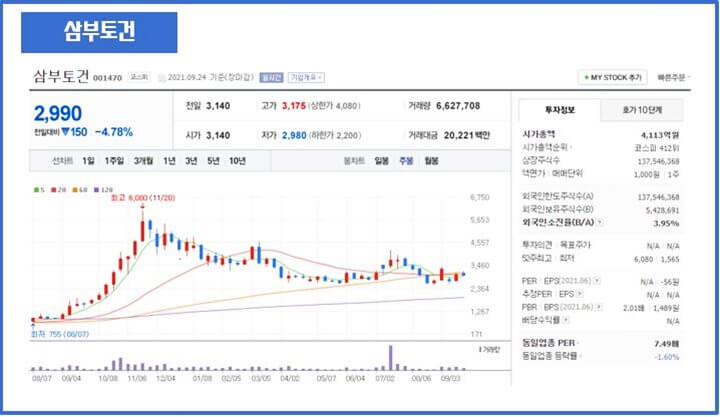This screenshot has height=417, width=720.
Task: Expand 외국인소진율(B/A) info arrow
Action: click(600, 223)
